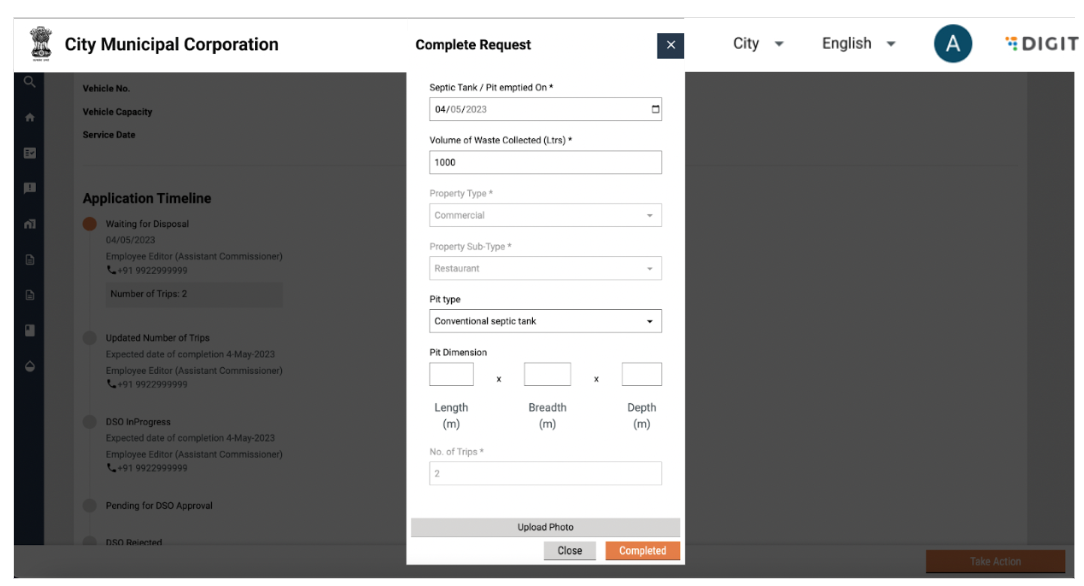
Task: Open the English language dropdown
Action: pyautogui.click(x=858, y=44)
